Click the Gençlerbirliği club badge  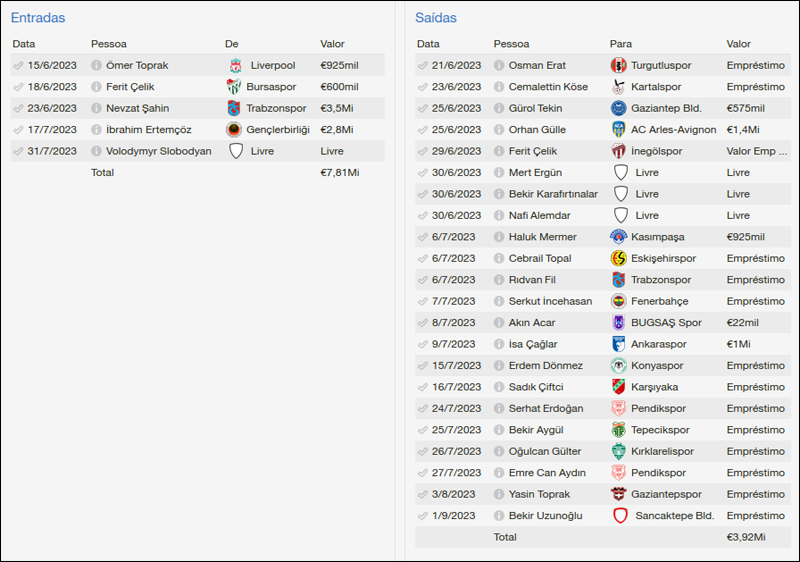pyautogui.click(x=235, y=130)
